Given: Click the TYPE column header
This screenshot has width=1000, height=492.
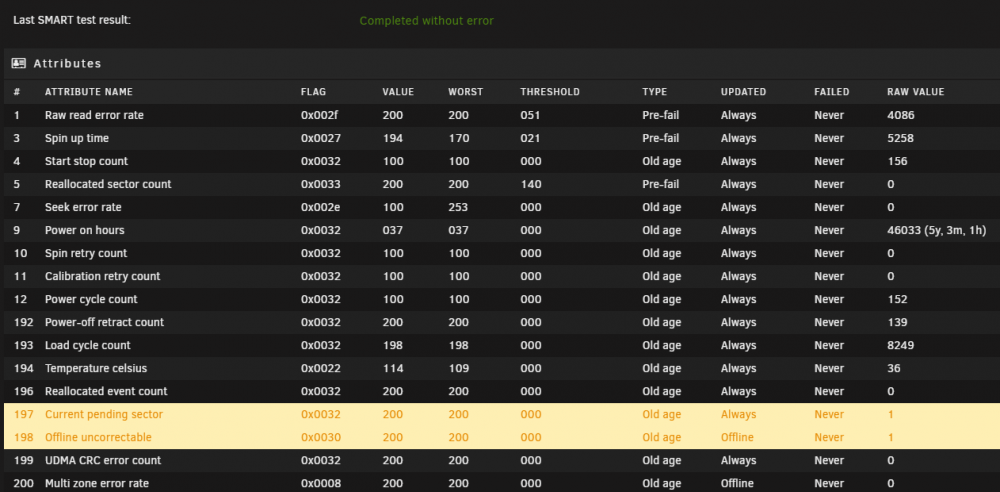Looking at the screenshot, I should [654, 92].
